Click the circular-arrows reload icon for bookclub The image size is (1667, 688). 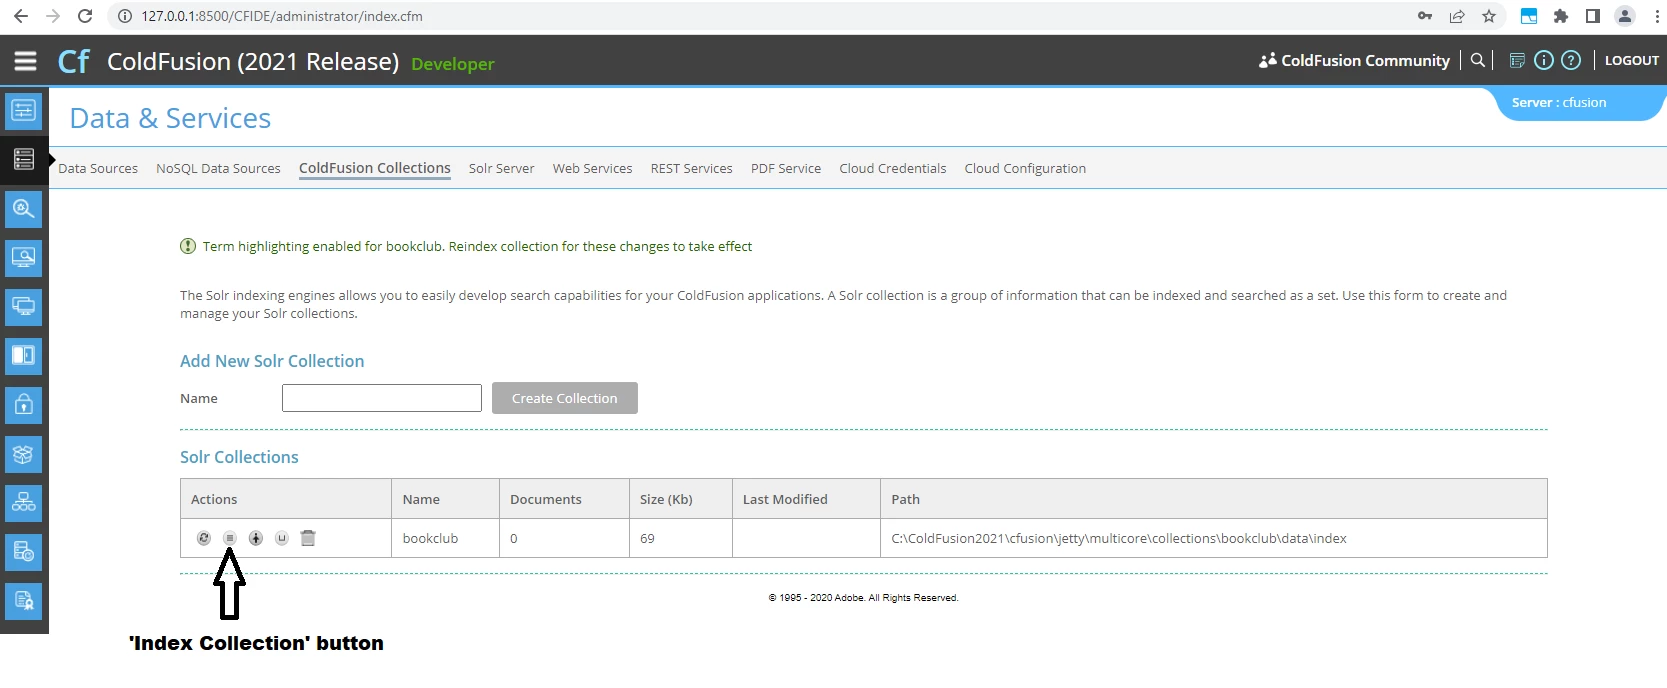coord(204,538)
